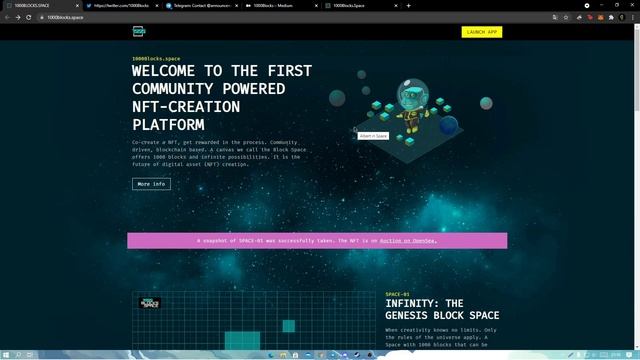
Task: Select the small teal block on the grid
Action: (289, 326)
